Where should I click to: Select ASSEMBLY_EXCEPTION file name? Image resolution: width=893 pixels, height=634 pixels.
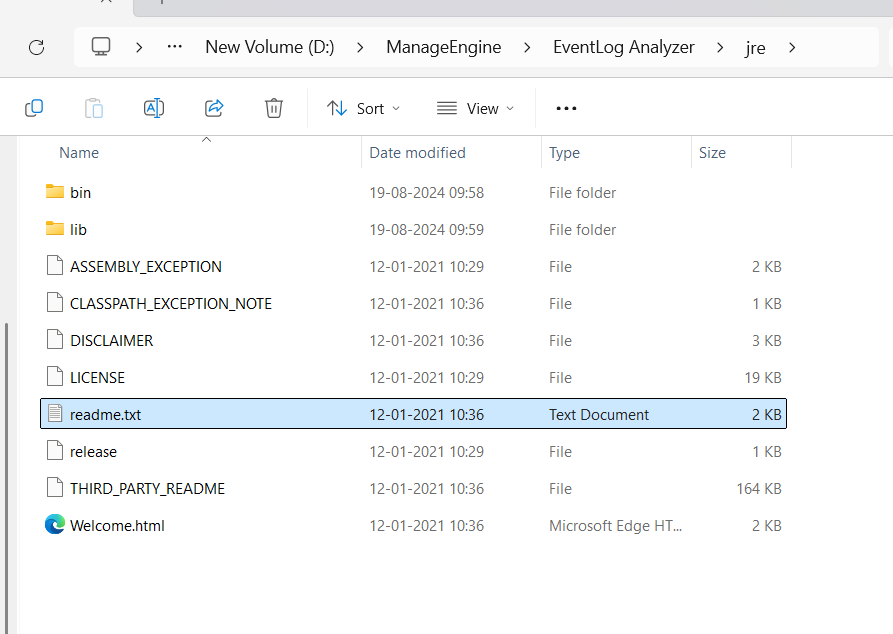[x=146, y=267]
